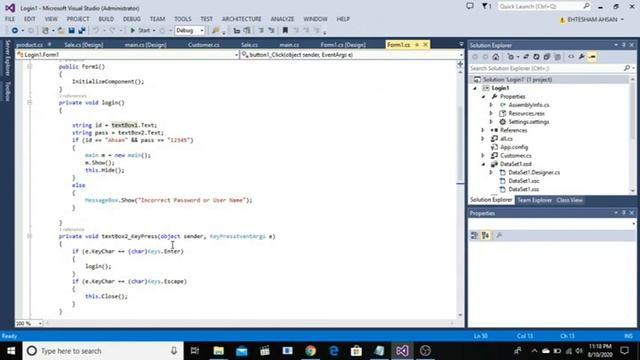Expand the References node
Viewport: 640px width, 360px height.
click(483, 130)
